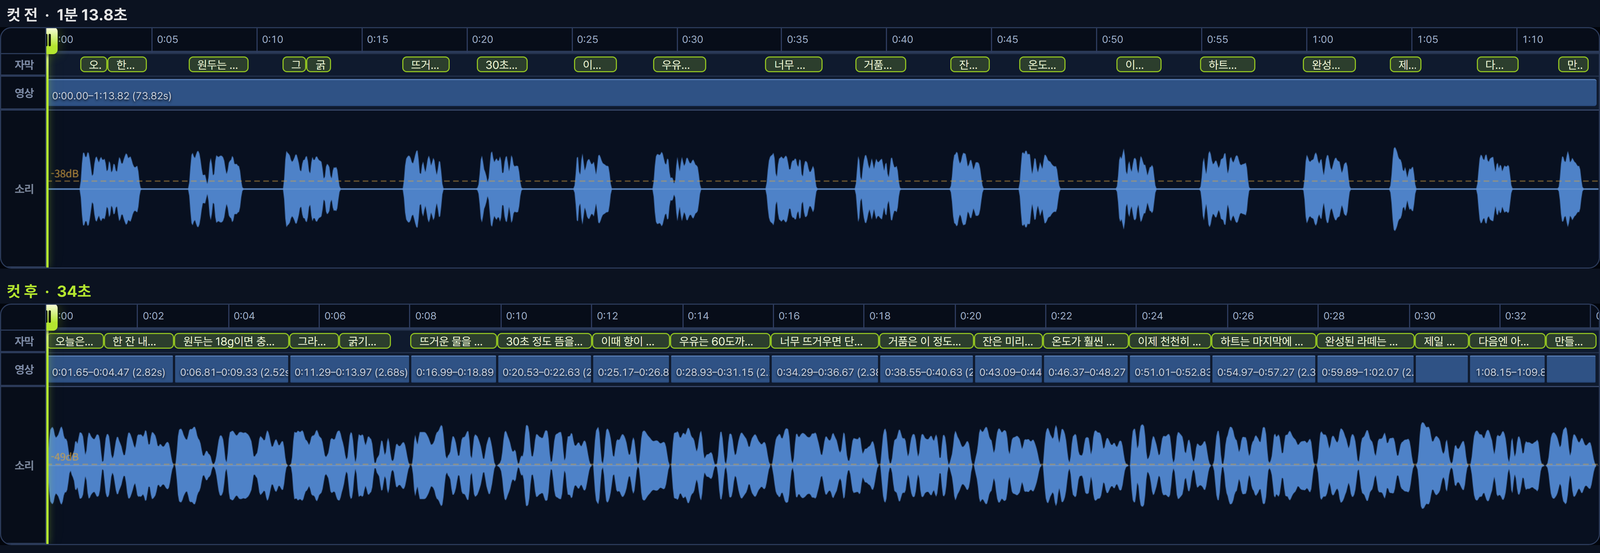Image resolution: width=1600 pixels, height=553 pixels.
Task: Select video segment 0:11.29–0:13.97 (2.68s)
Action: [351, 371]
